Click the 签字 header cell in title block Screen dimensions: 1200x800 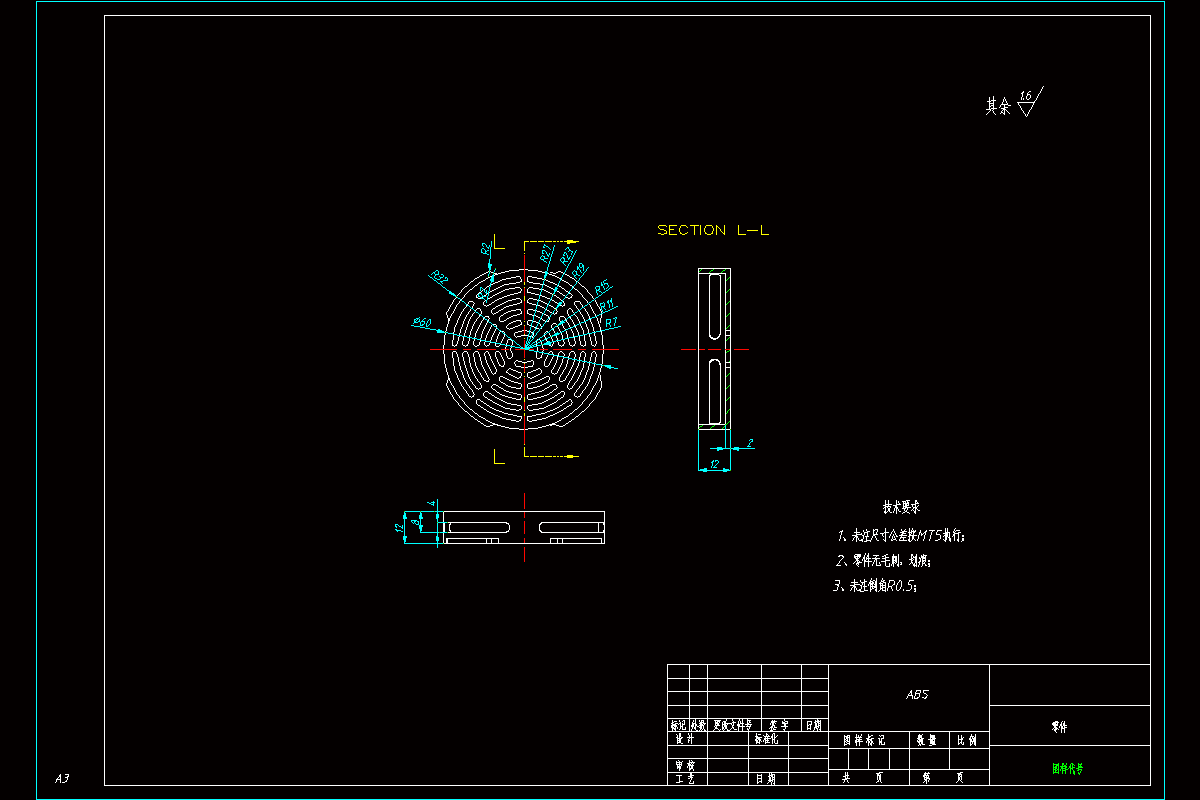(x=779, y=725)
